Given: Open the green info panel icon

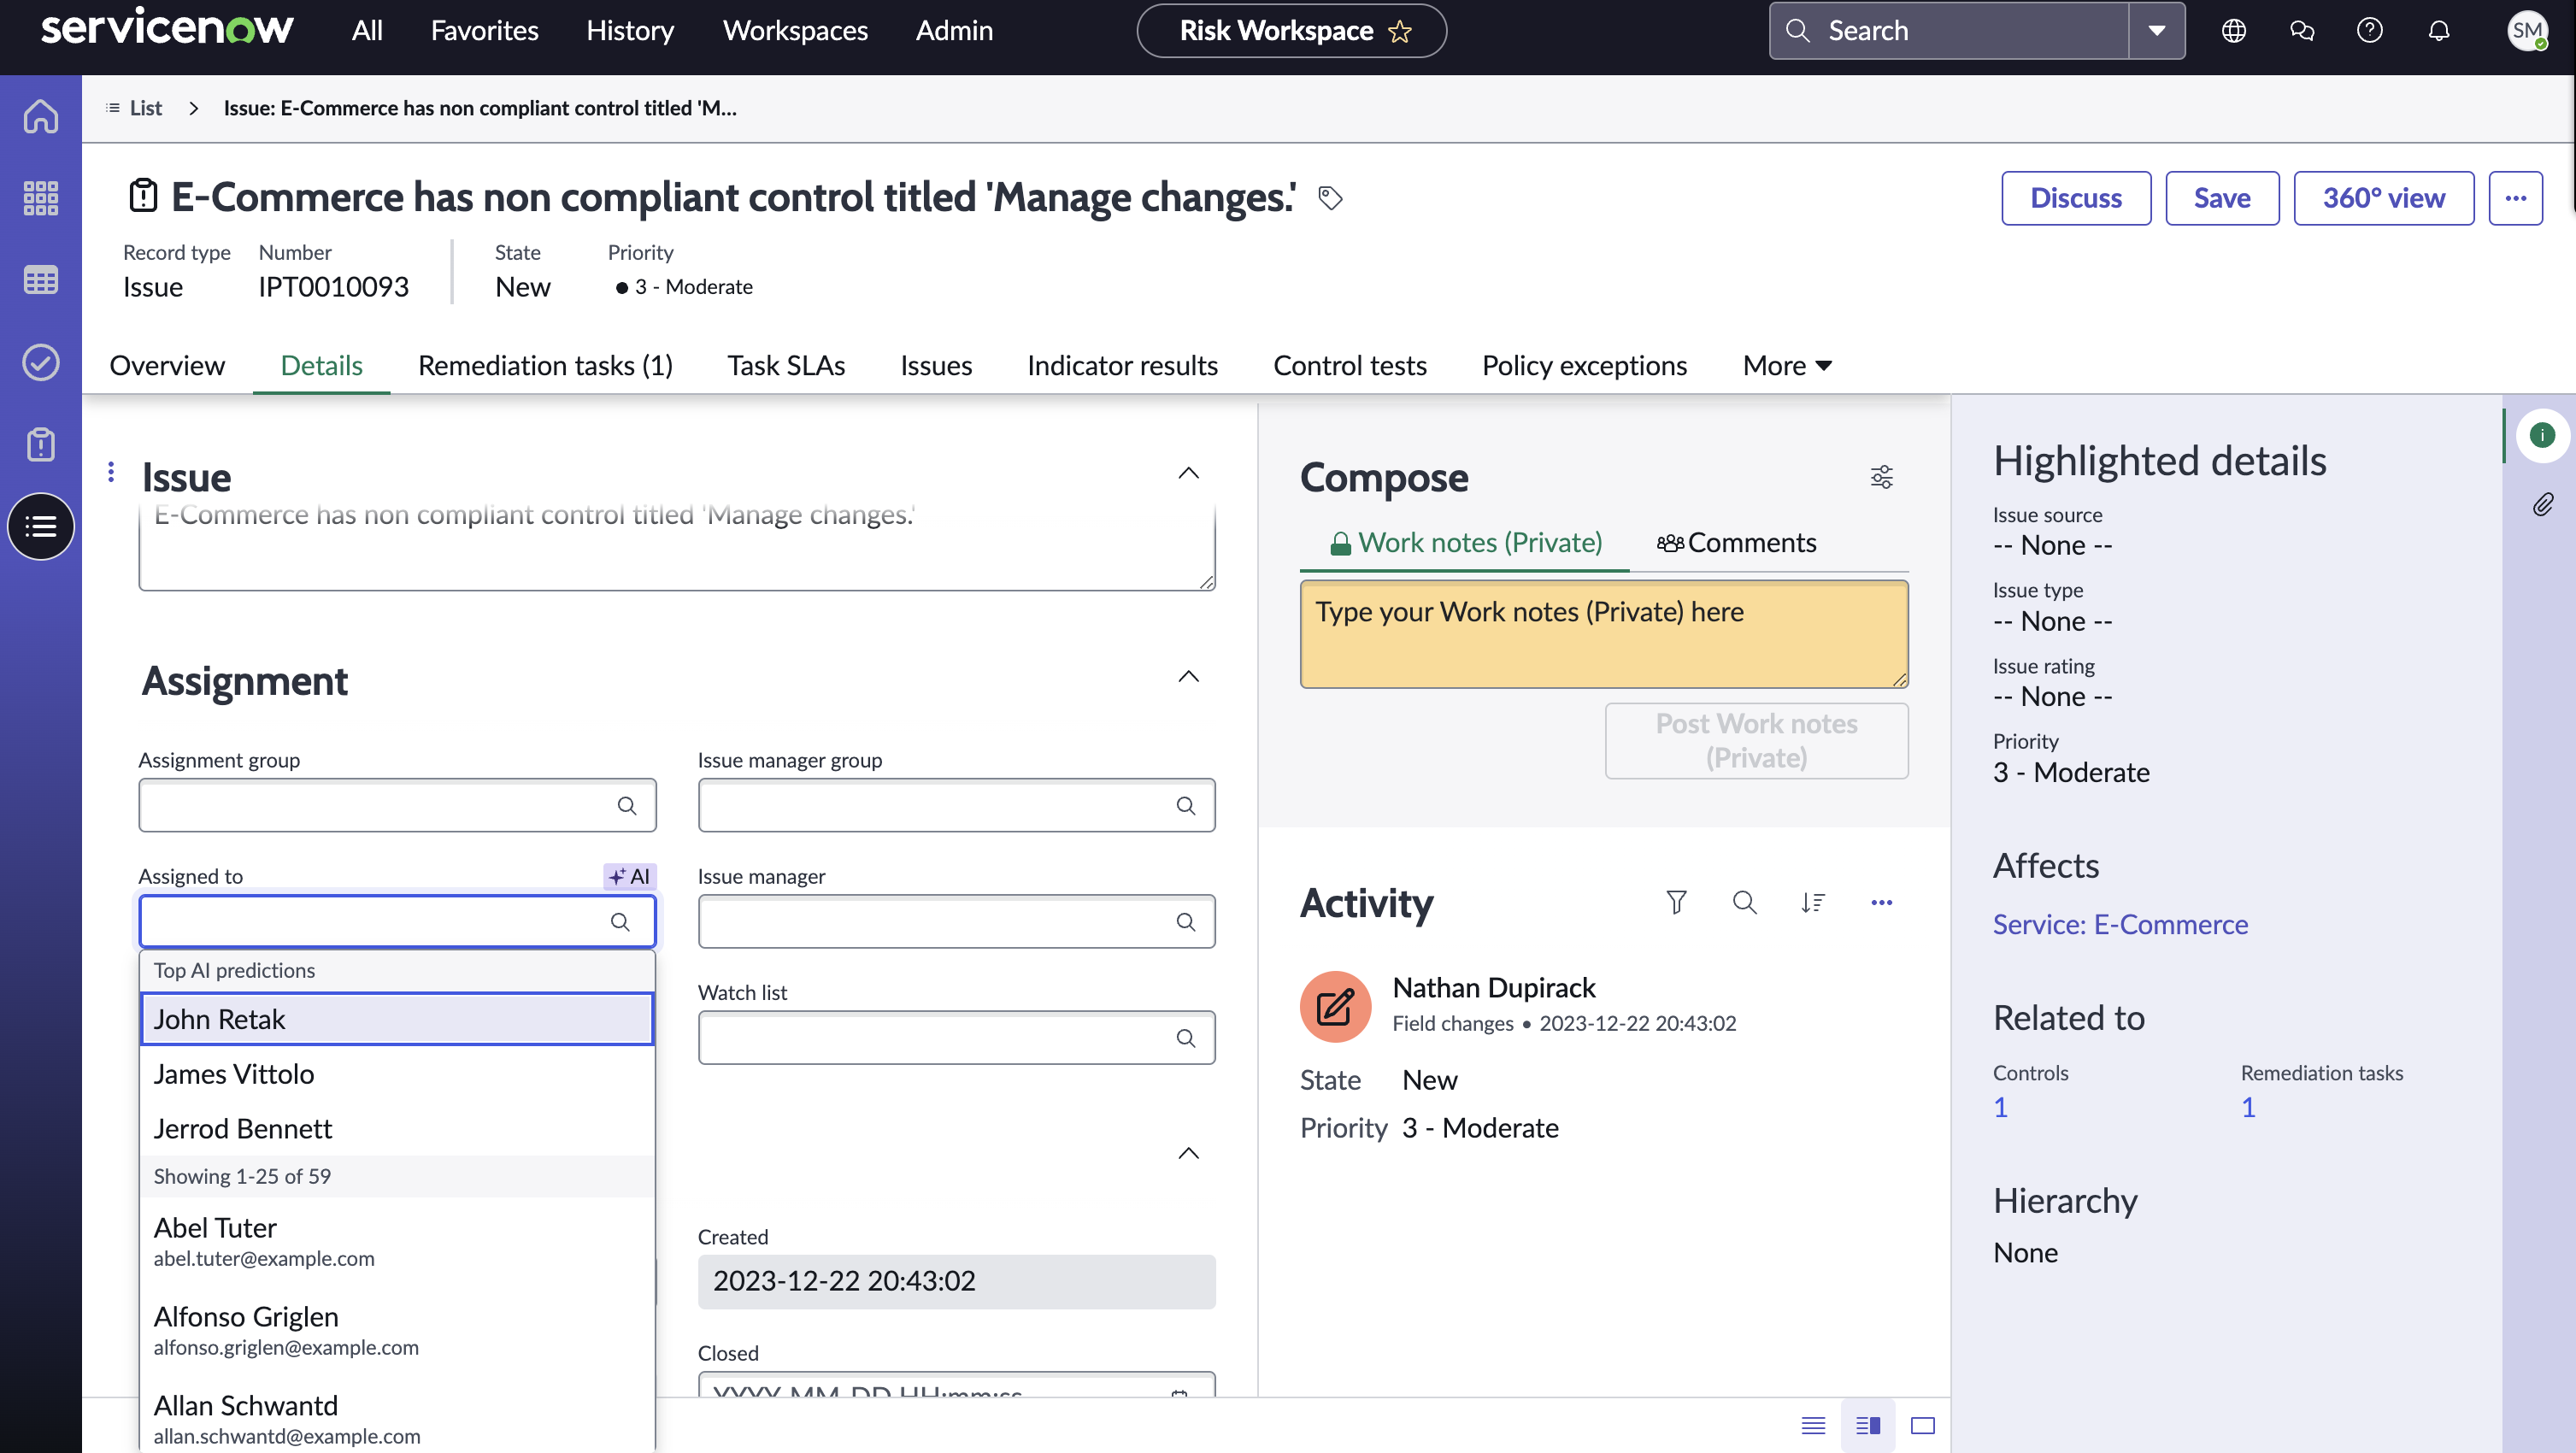Looking at the screenshot, I should coord(2543,435).
